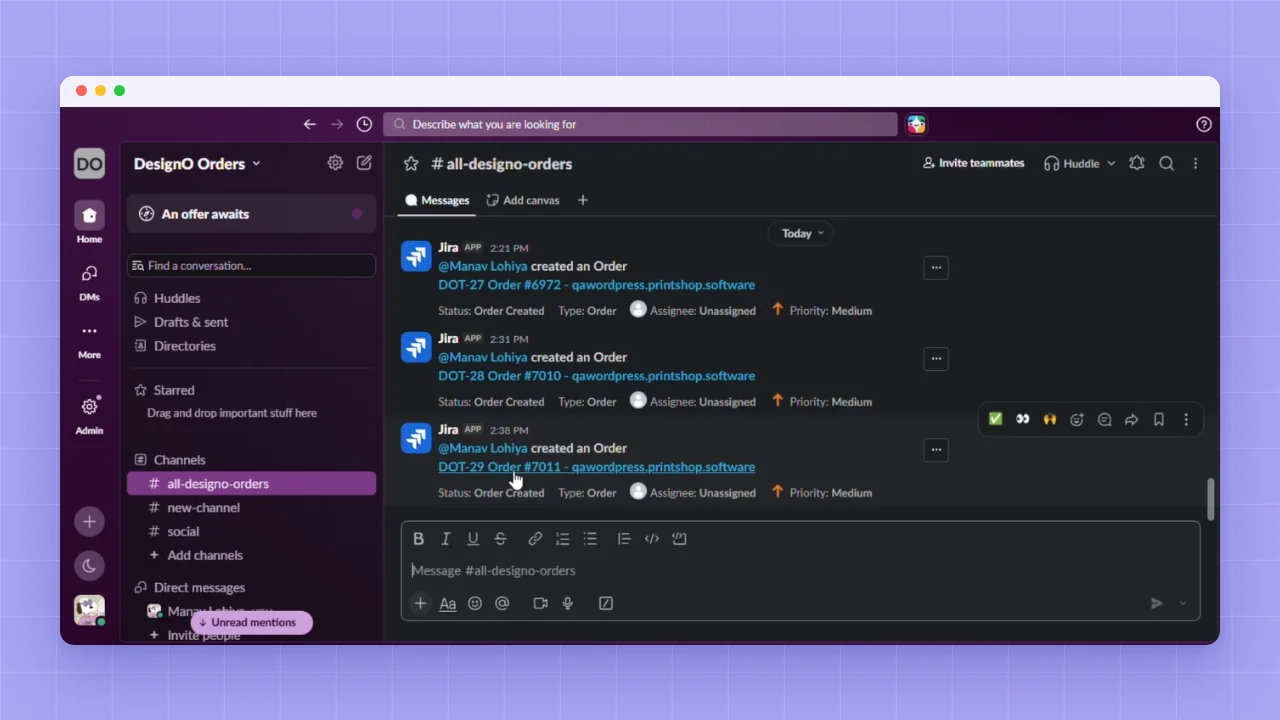This screenshot has height=720, width=1280.
Task: Open the slash shortcuts menu
Action: [605, 603]
